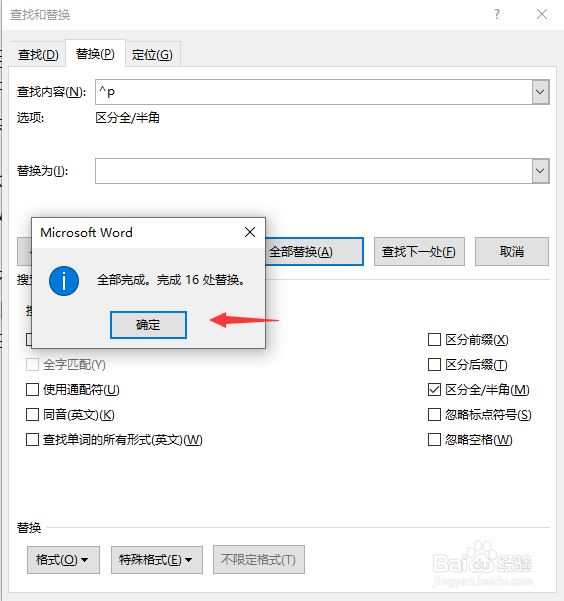564x601 pixels.
Task: Click the 查找内容 input field
Action: (314, 92)
